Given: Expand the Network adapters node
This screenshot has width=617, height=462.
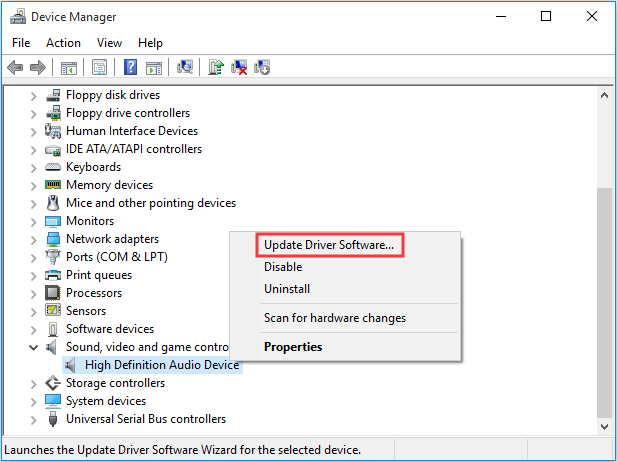Looking at the screenshot, I should click(34, 240).
